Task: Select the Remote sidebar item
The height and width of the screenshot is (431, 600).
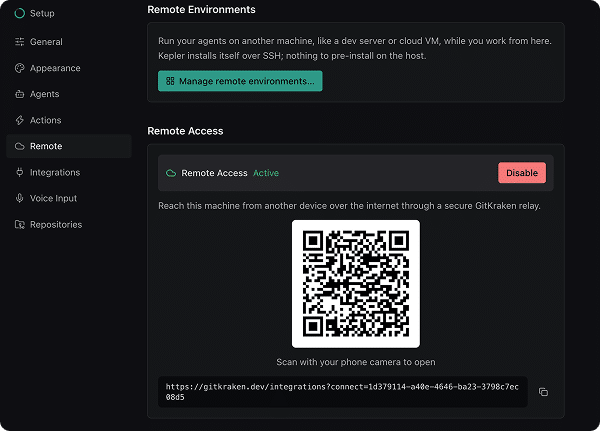Action: coord(68,146)
